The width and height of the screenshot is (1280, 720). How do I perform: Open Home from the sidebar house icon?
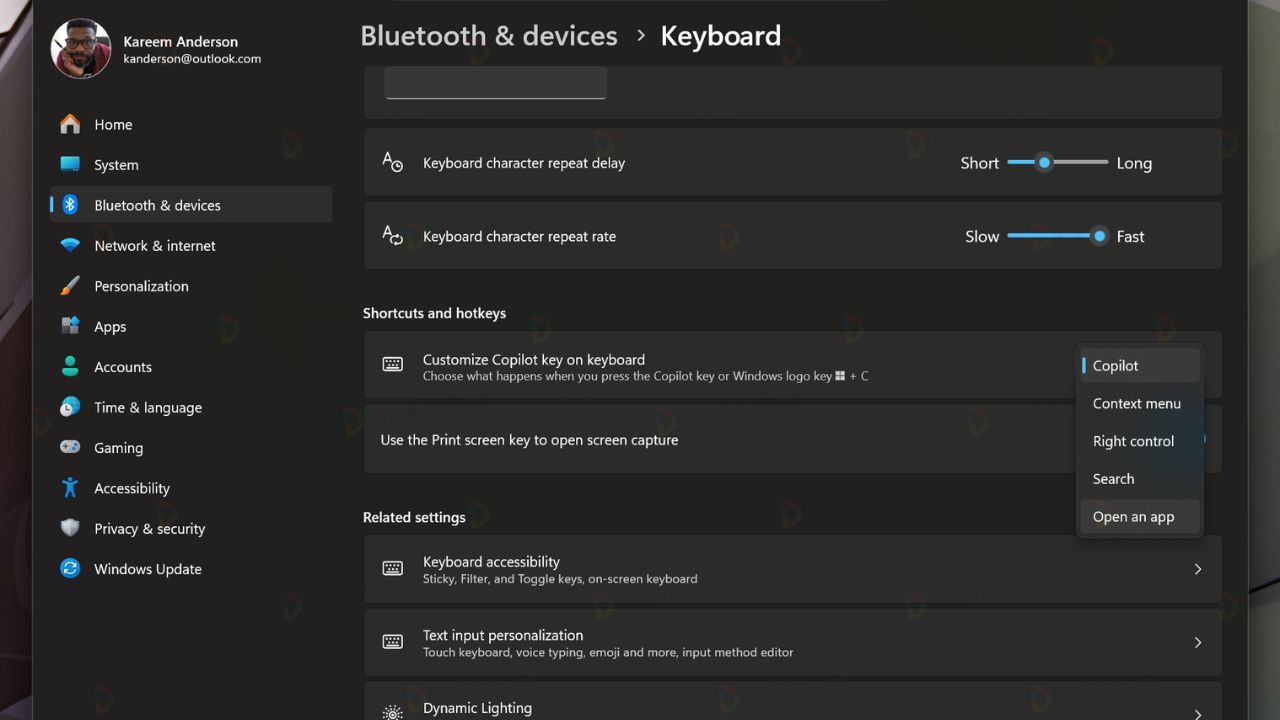click(70, 124)
